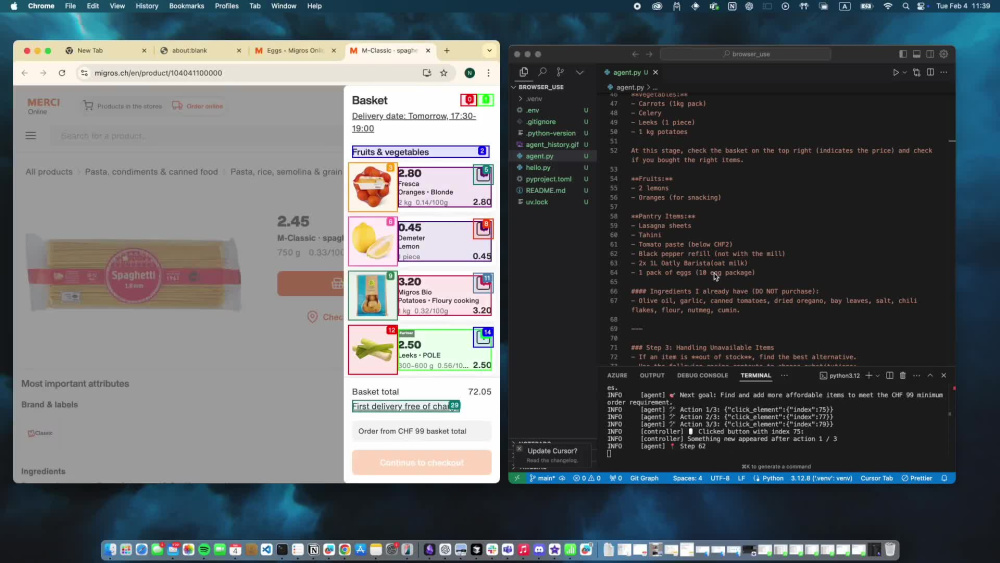Kill the terminal with the trash icon
This screenshot has width=1000, height=563.
click(x=902, y=376)
